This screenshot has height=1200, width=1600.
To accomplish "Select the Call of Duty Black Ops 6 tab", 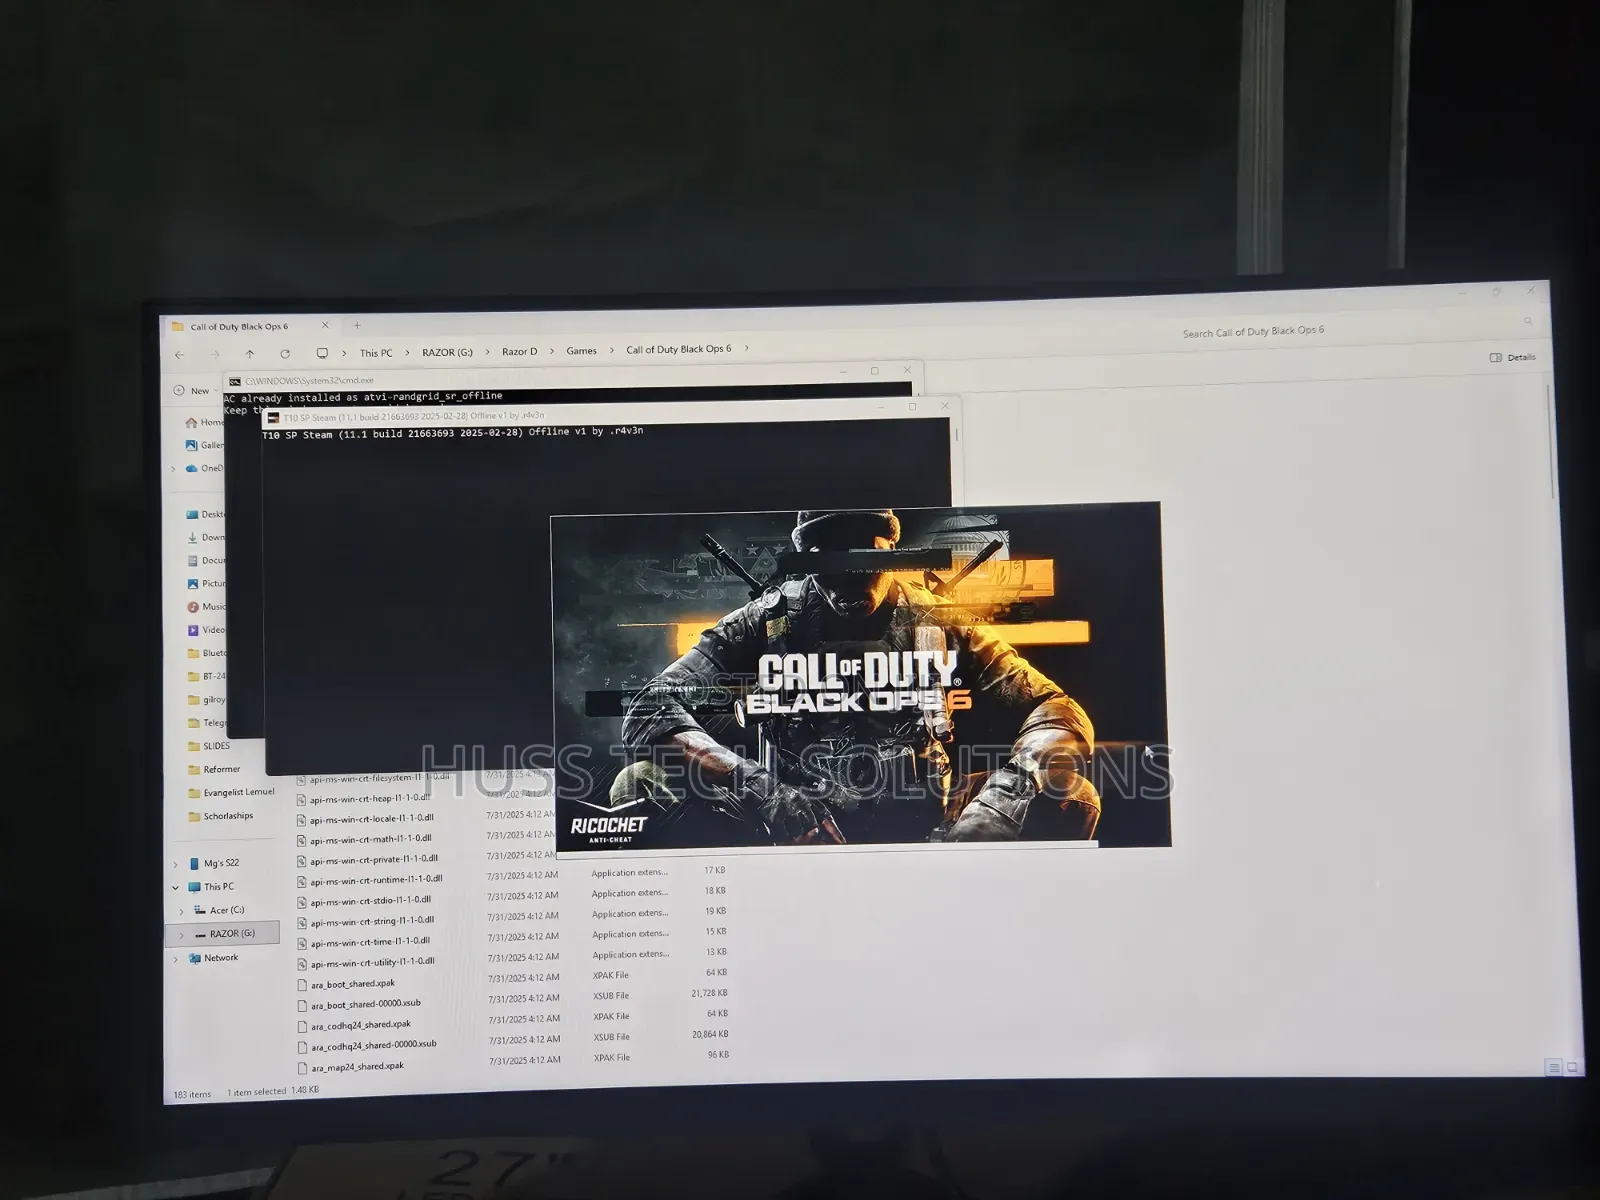I will click(250, 326).
